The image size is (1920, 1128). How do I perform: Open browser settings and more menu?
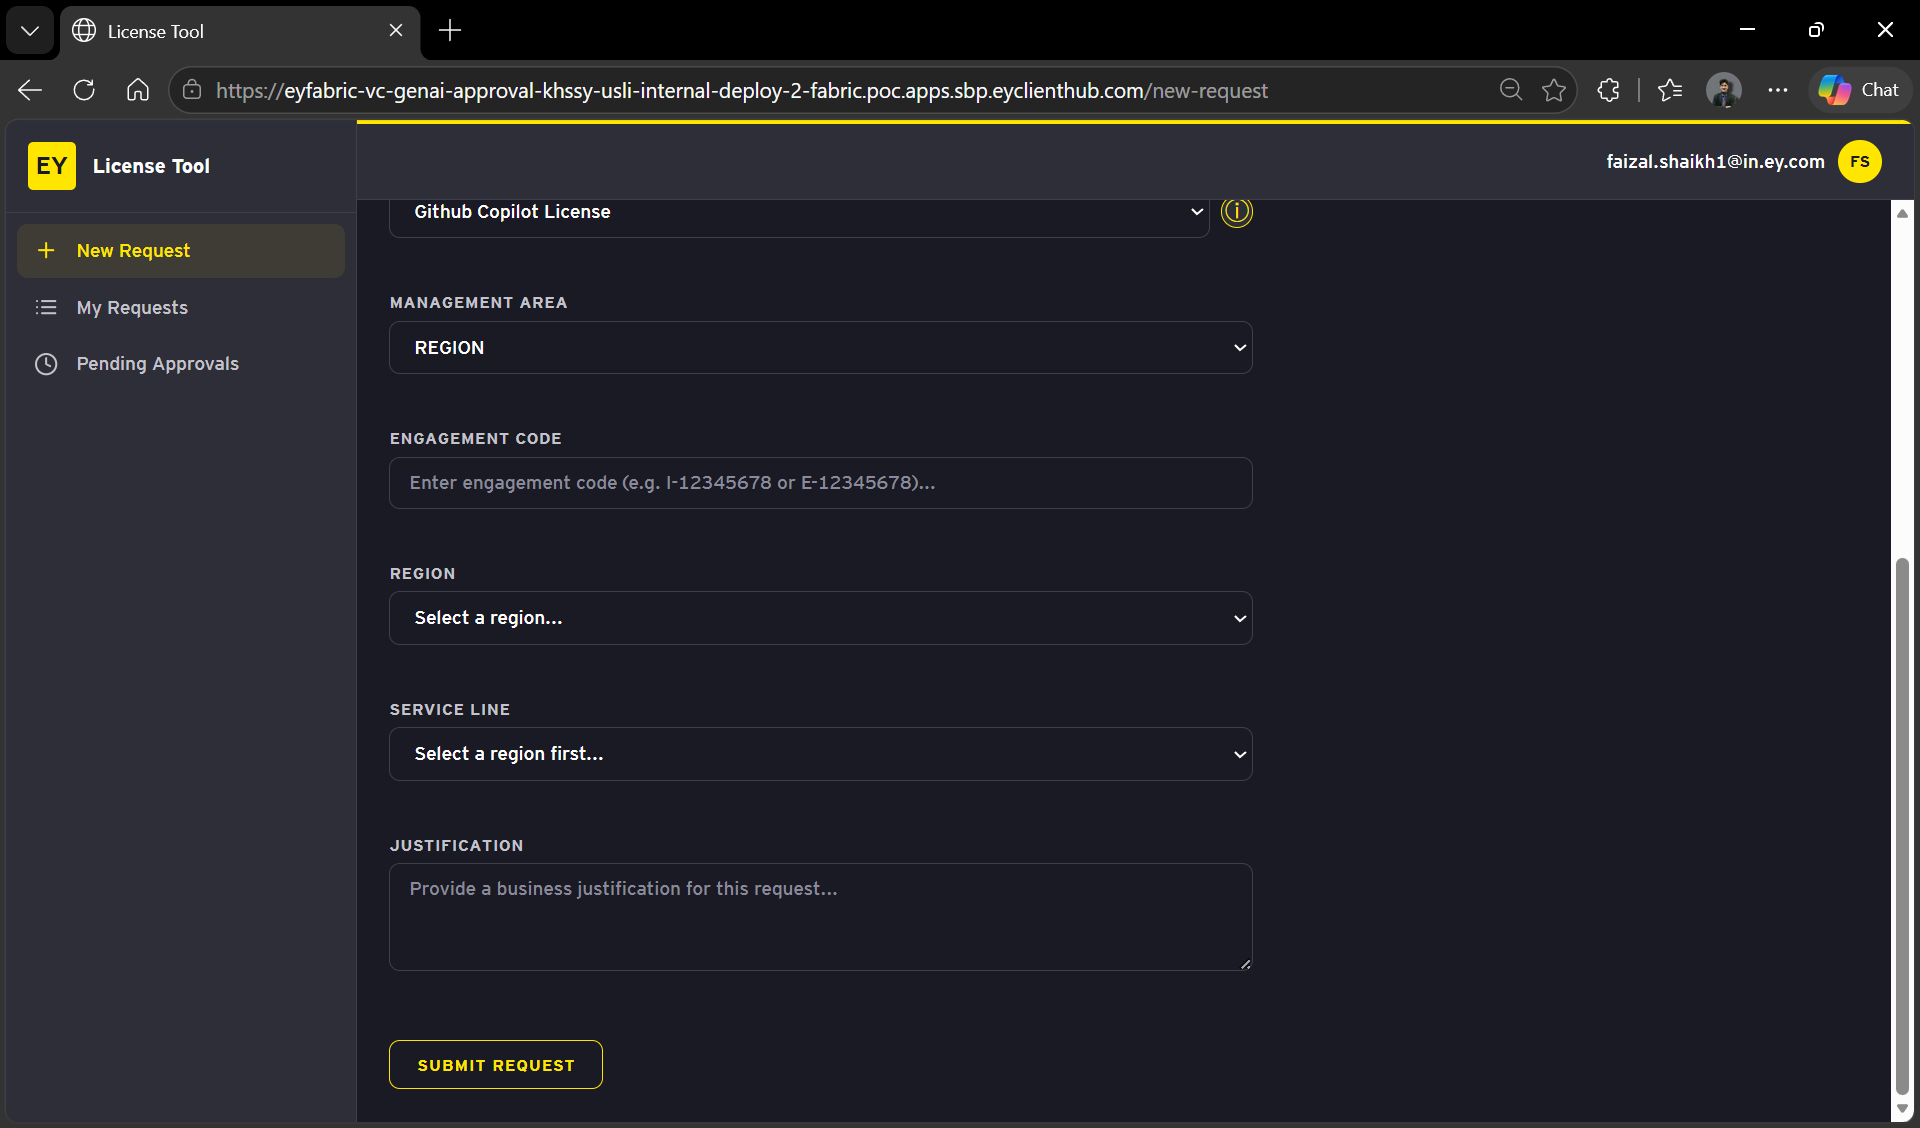1778,90
